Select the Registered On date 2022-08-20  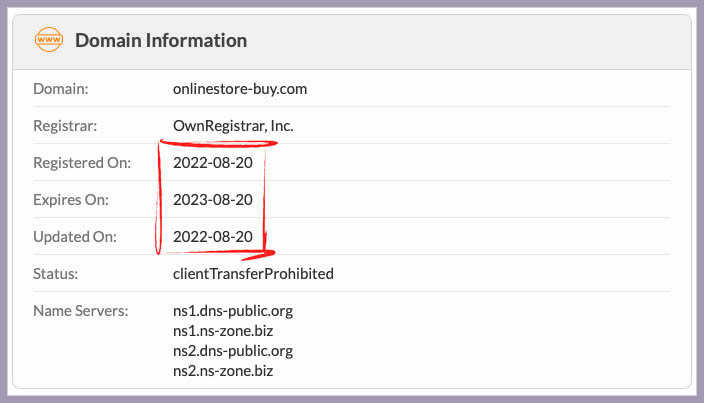coord(212,163)
